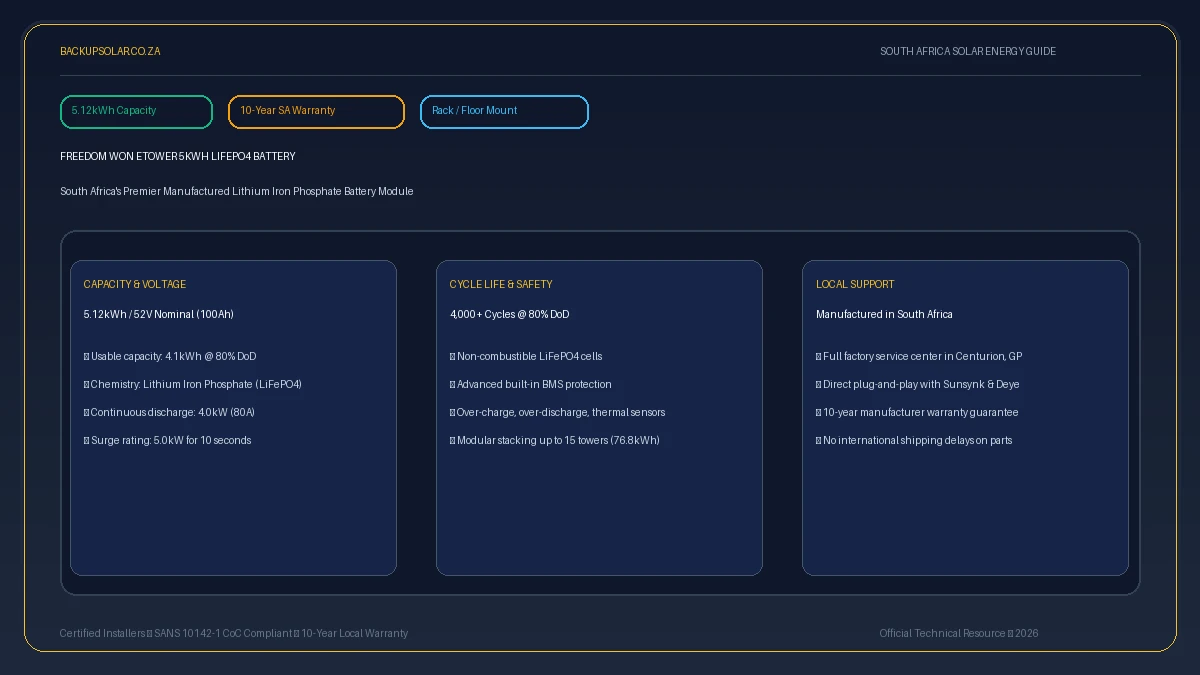Click "Modular stacking up to 15 towers (76.8kWh)"
Viewport: 1200px width, 675px height.
[x=558, y=441]
